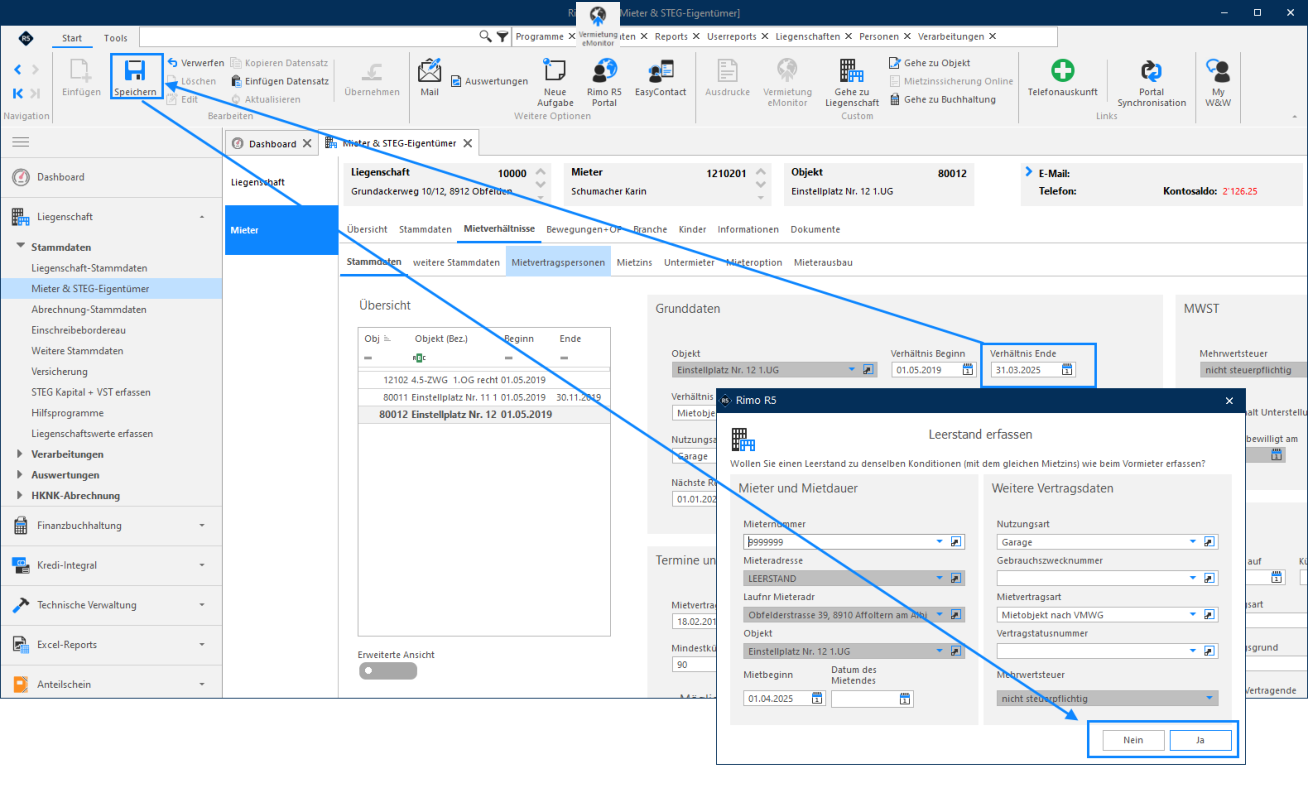The height and width of the screenshot is (788, 1308).
Task: Open Mehrwertsteuer dropdown in Leerstand dialog
Action: click(x=1210, y=698)
